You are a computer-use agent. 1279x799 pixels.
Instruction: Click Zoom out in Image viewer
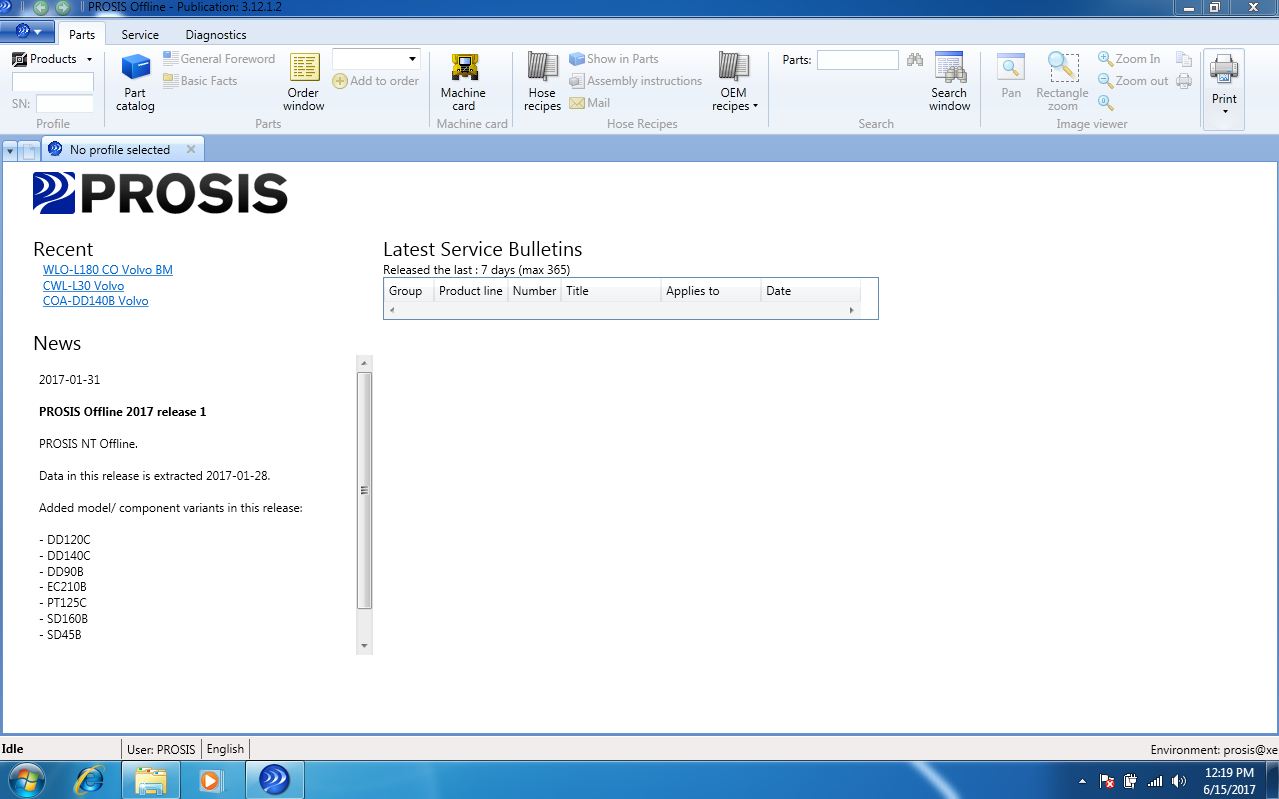click(x=1133, y=81)
